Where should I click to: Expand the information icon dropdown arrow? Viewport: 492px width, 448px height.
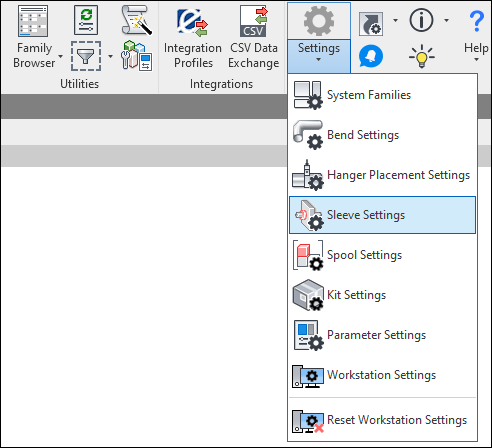click(x=446, y=20)
